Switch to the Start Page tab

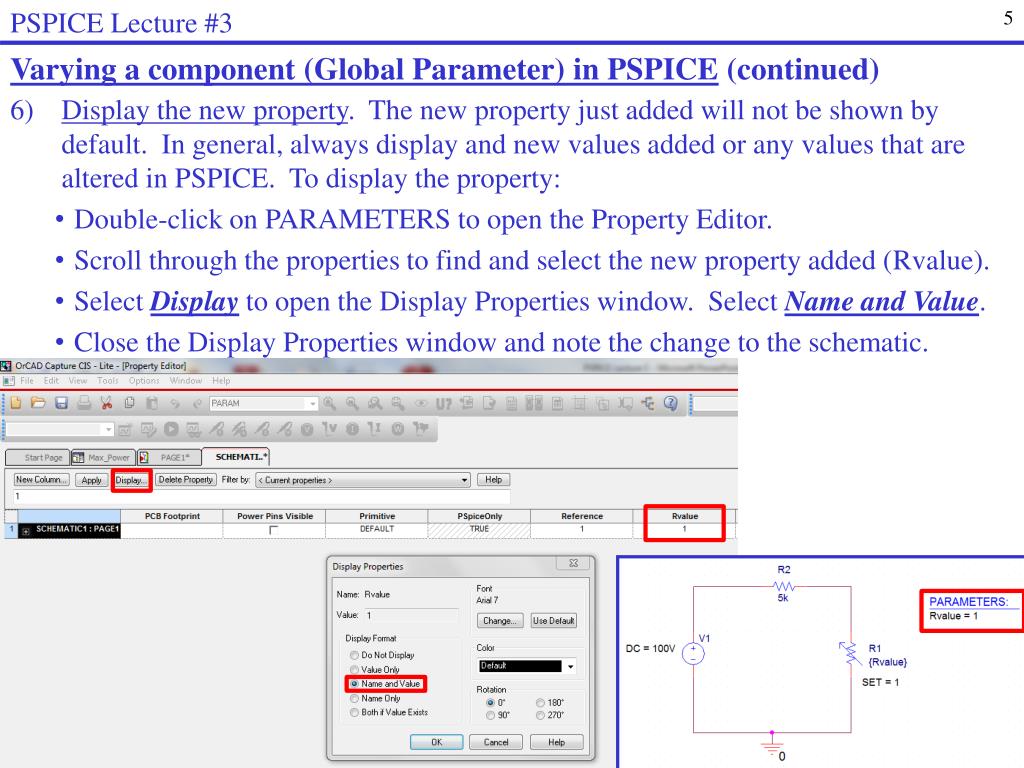[37, 457]
